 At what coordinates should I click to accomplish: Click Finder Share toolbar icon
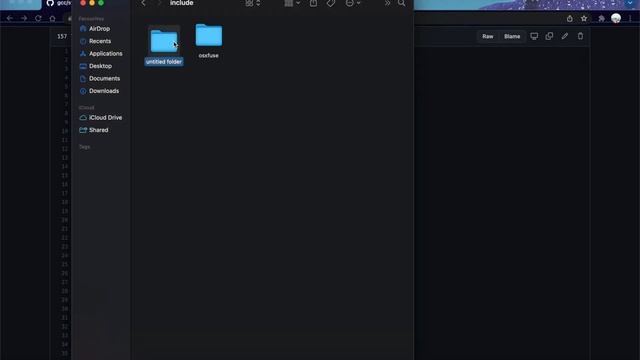pos(313,3)
